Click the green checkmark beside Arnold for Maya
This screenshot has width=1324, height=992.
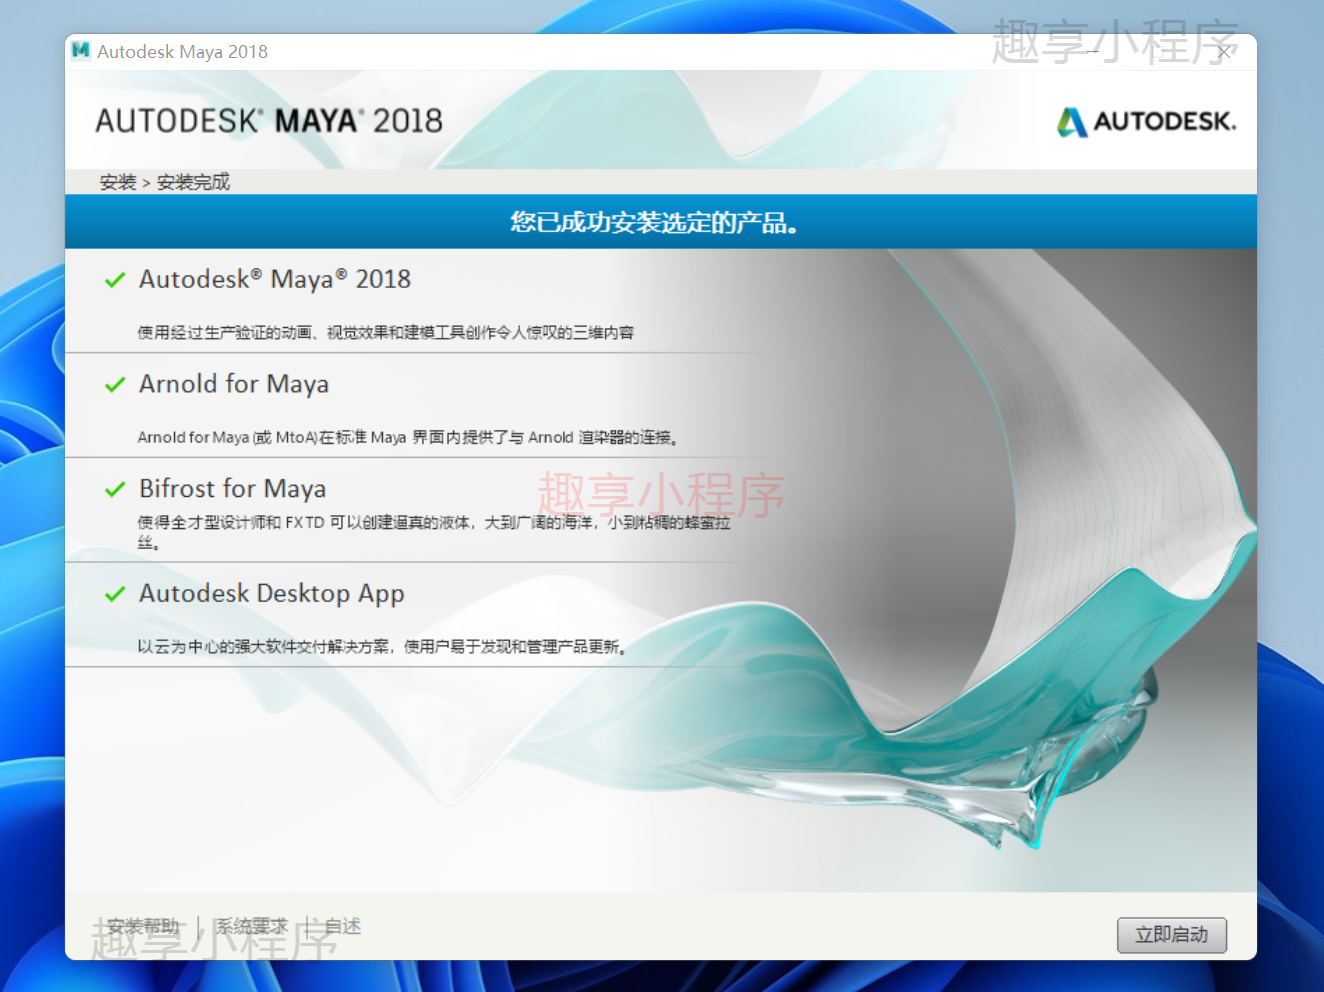tap(115, 385)
